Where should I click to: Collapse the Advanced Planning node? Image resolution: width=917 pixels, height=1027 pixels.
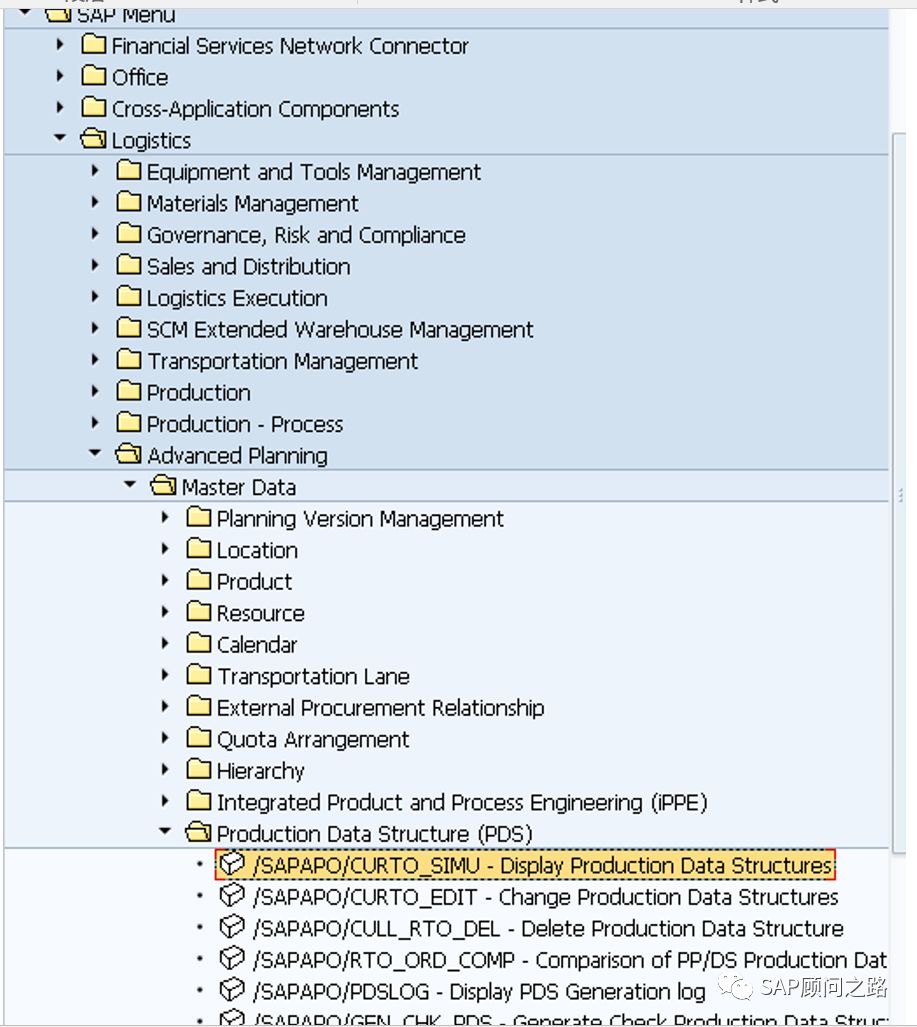tap(95, 454)
